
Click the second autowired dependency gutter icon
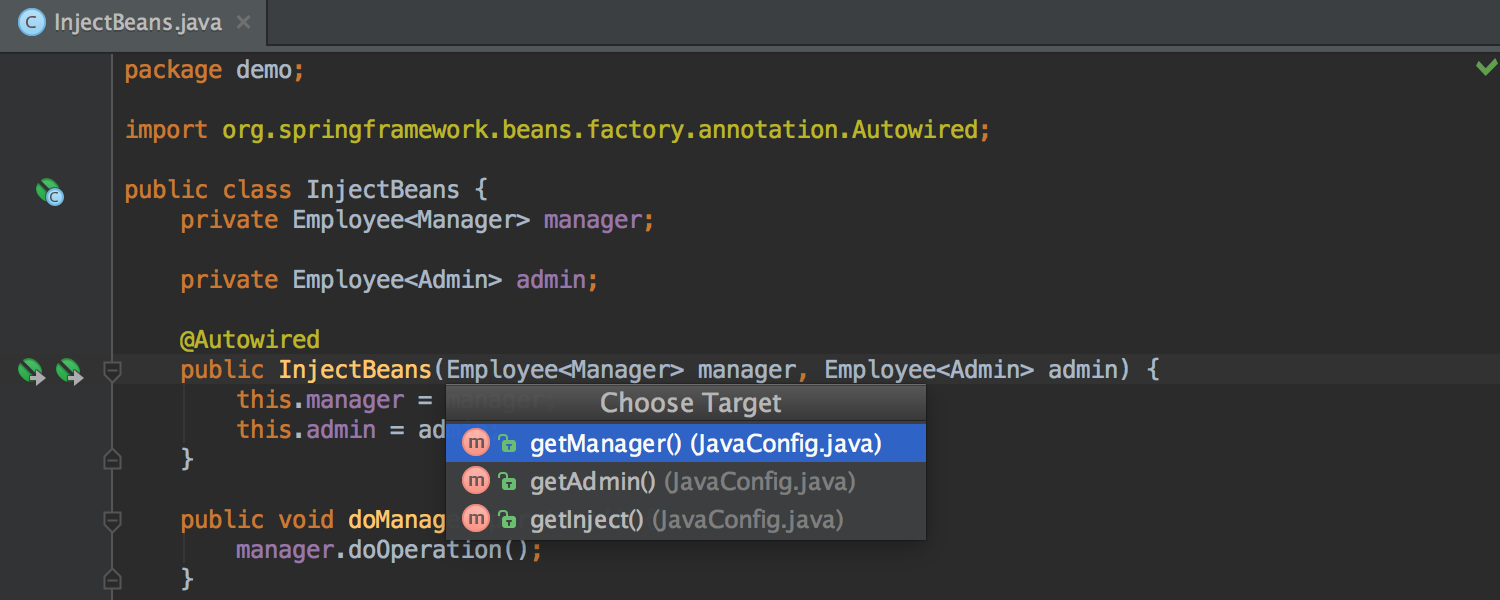[x=70, y=370]
